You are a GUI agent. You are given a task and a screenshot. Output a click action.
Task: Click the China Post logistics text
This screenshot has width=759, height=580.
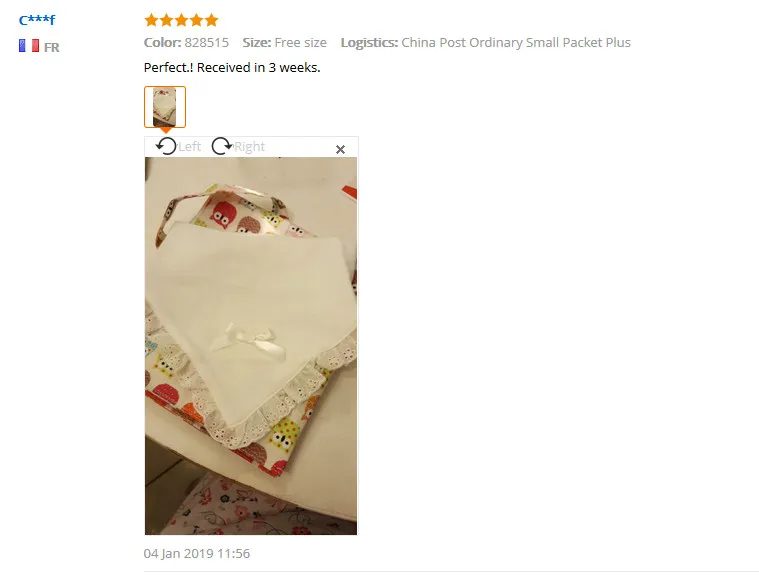pos(516,43)
